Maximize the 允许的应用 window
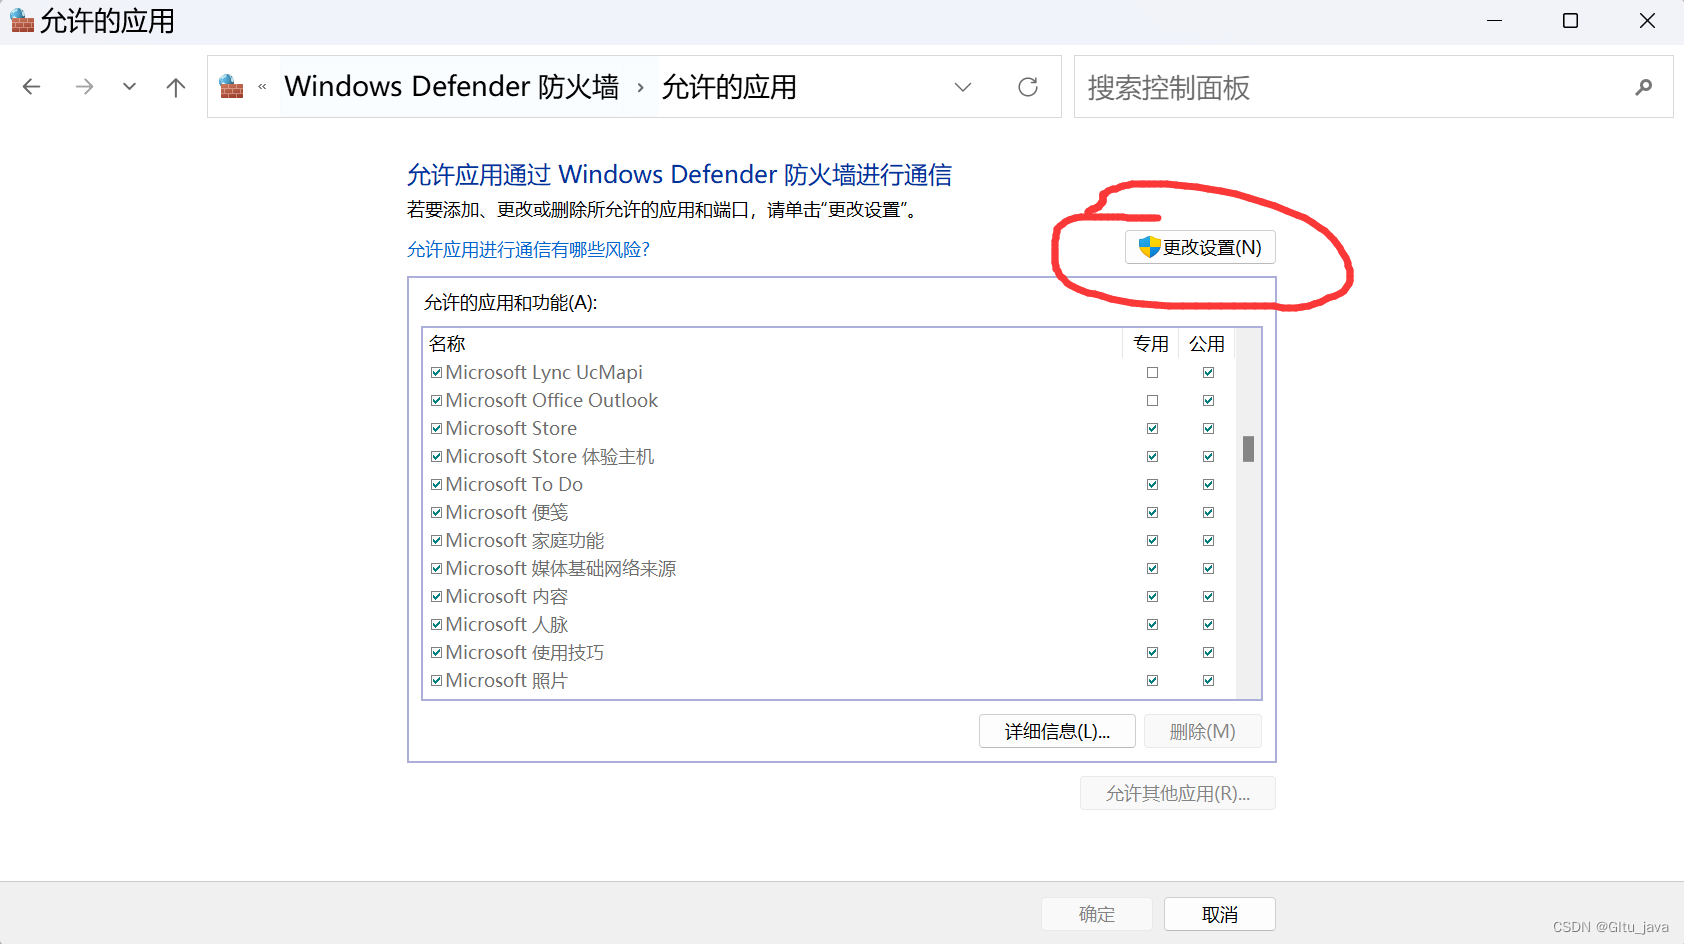This screenshot has height=944, width=1684. 1570,20
